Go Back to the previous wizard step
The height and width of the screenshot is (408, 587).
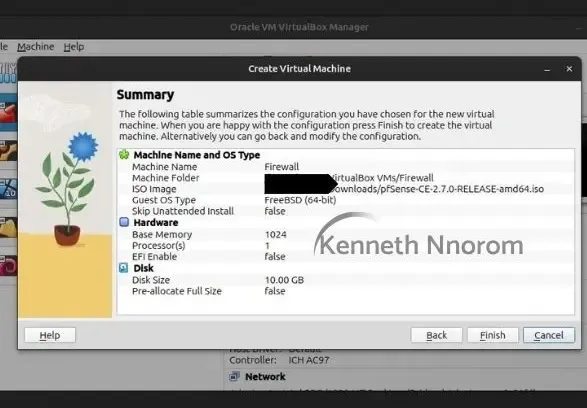[437, 335]
